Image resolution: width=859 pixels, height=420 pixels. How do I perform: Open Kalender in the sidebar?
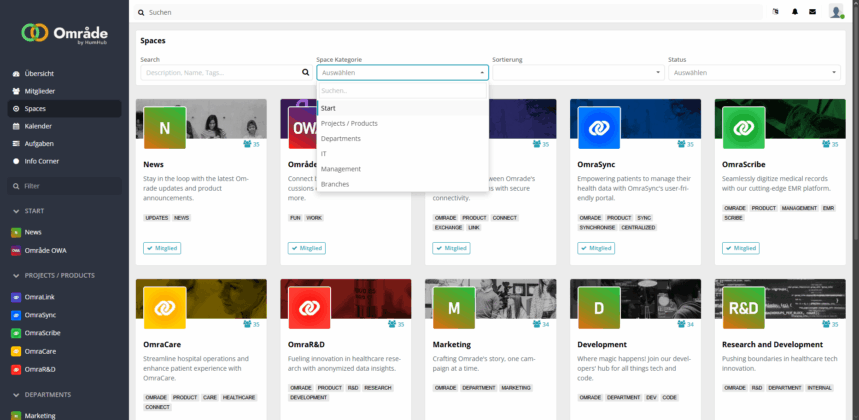tap(65, 126)
